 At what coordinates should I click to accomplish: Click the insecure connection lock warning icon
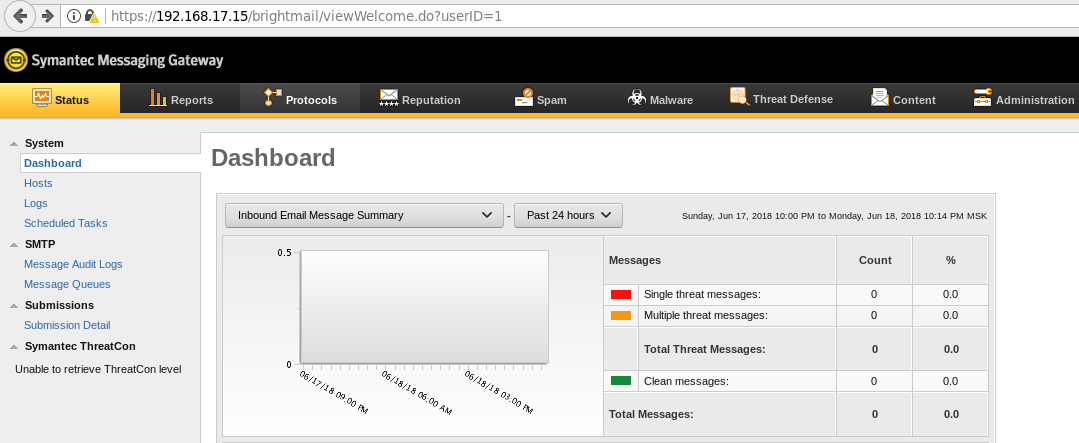[x=92, y=16]
